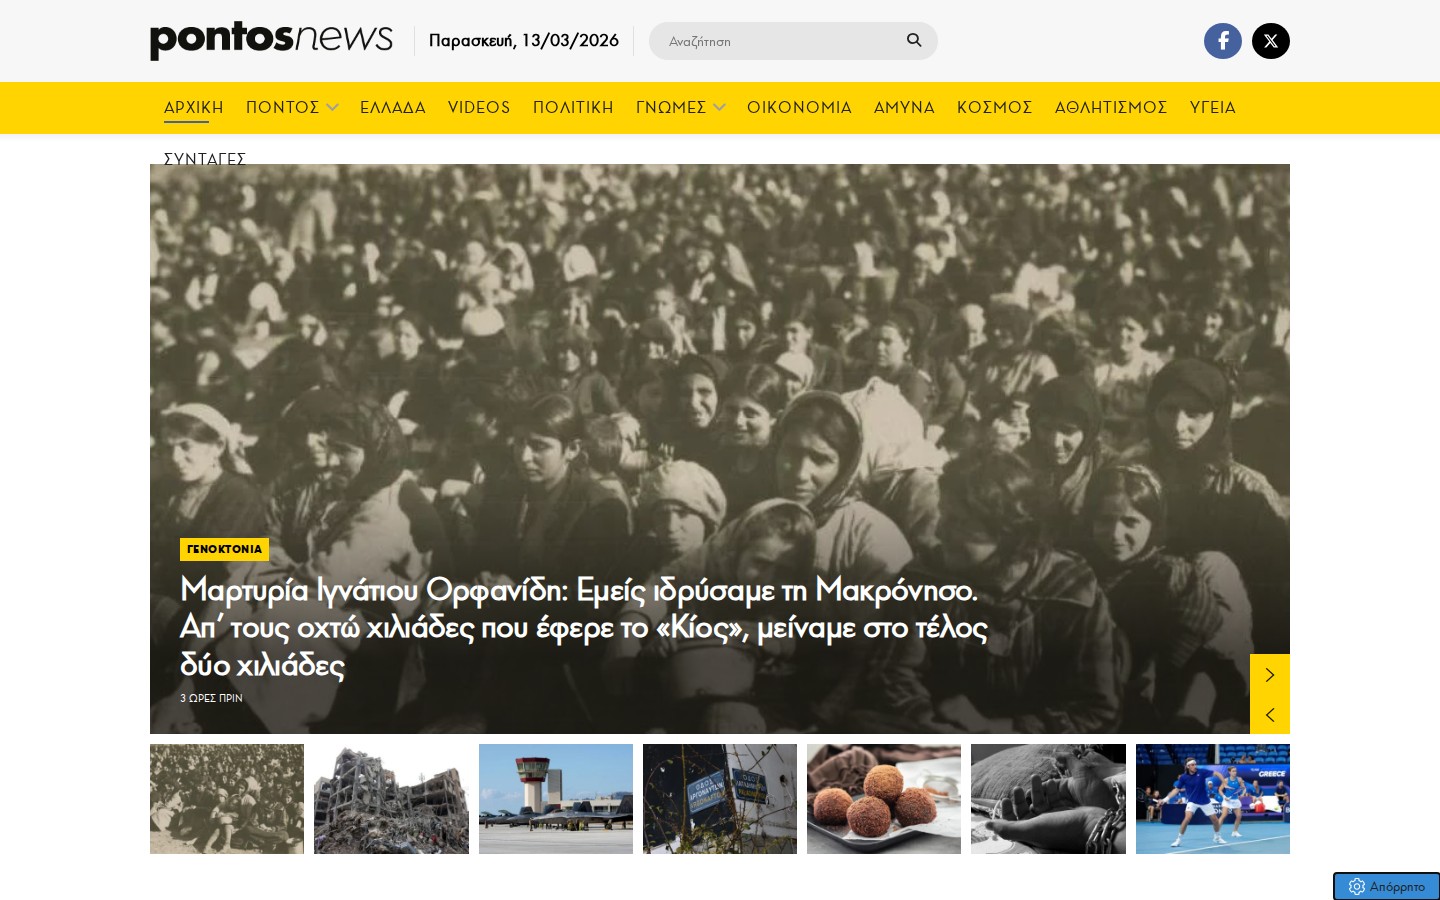Go to next slide with right arrow
Image resolution: width=1440 pixels, height=900 pixels.
[x=1269, y=675]
